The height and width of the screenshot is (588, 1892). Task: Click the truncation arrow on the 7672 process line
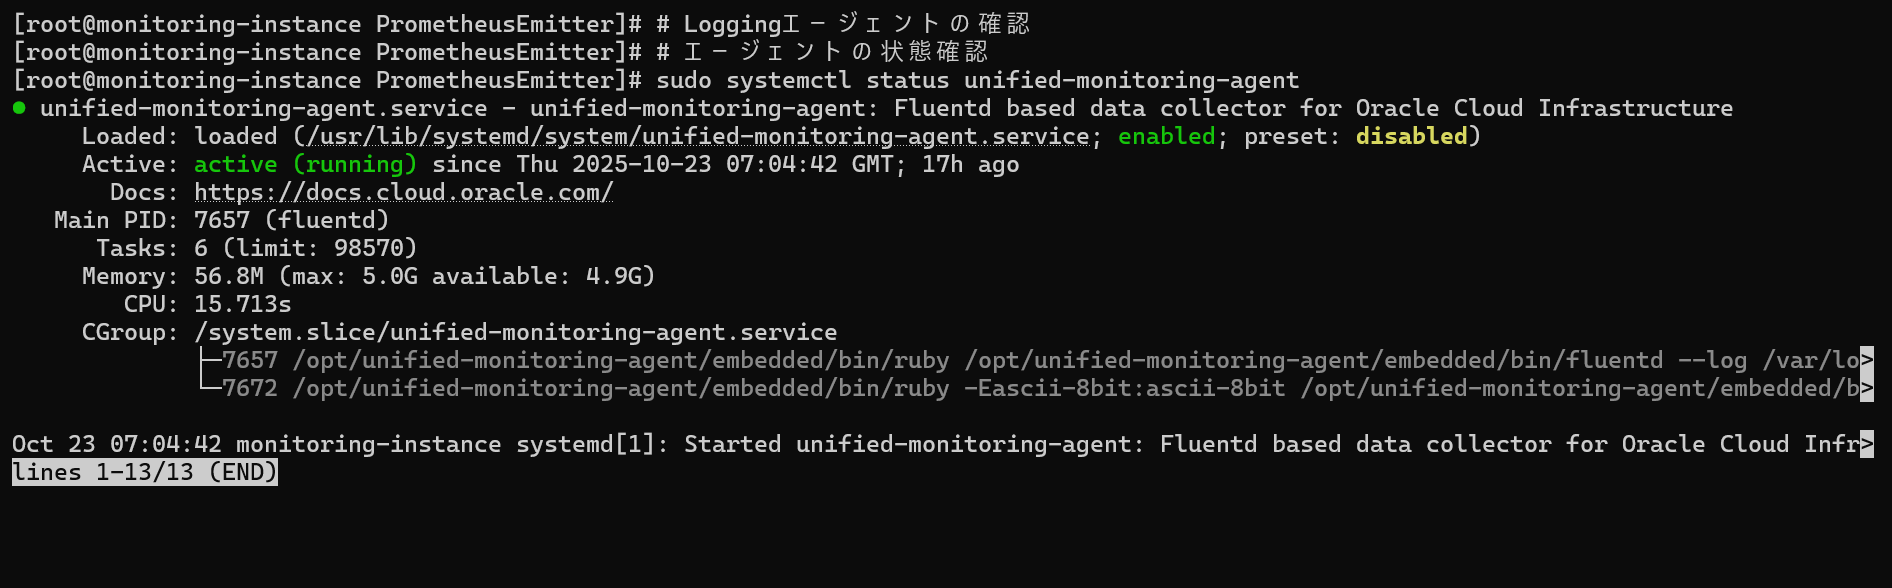pos(1867,388)
